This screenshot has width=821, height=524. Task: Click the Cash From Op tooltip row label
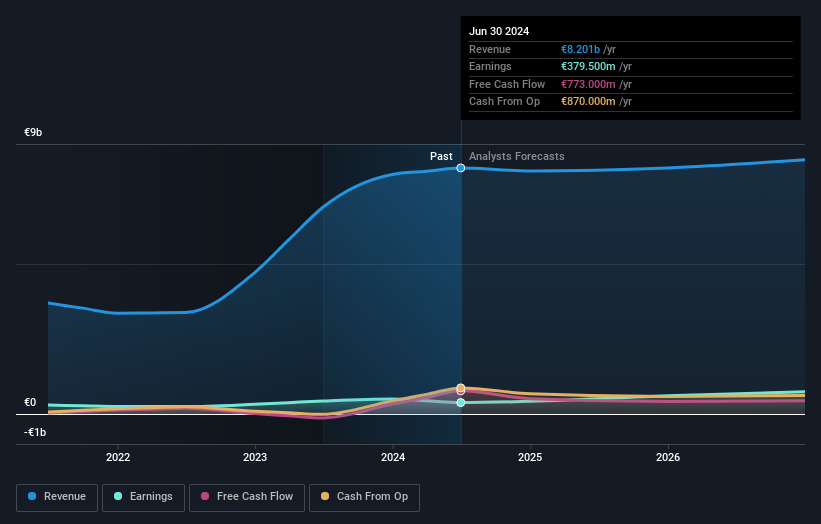504,102
